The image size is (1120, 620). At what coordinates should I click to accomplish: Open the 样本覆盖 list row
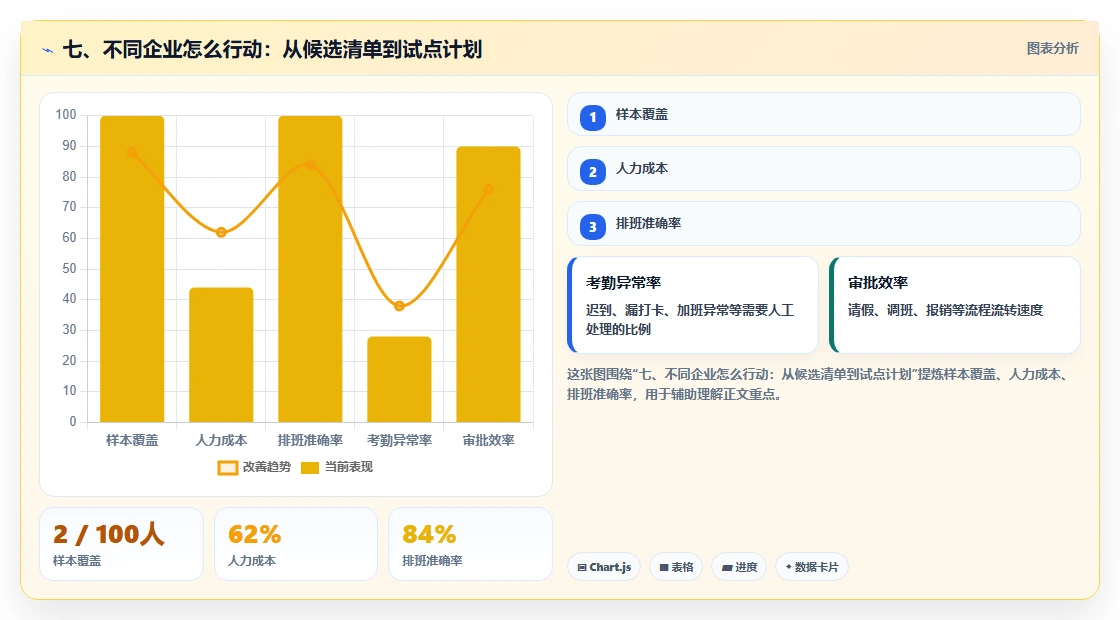[824, 114]
